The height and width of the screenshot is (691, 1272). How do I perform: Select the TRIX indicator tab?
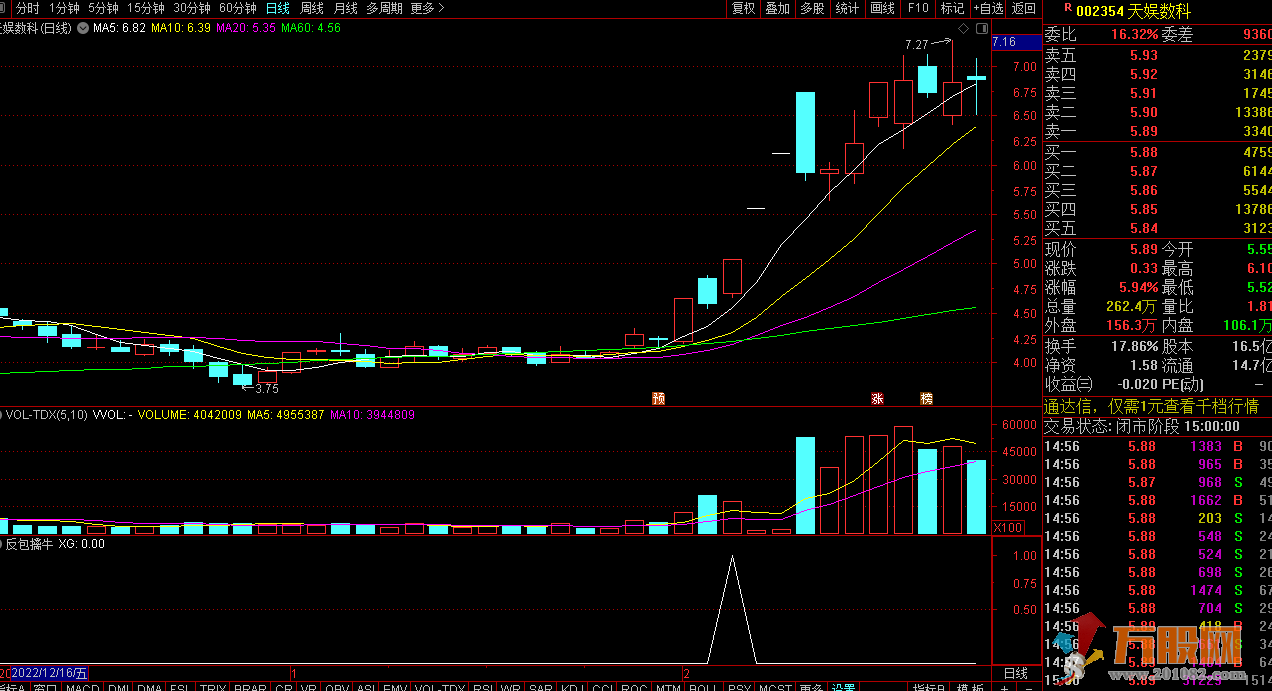point(213,689)
